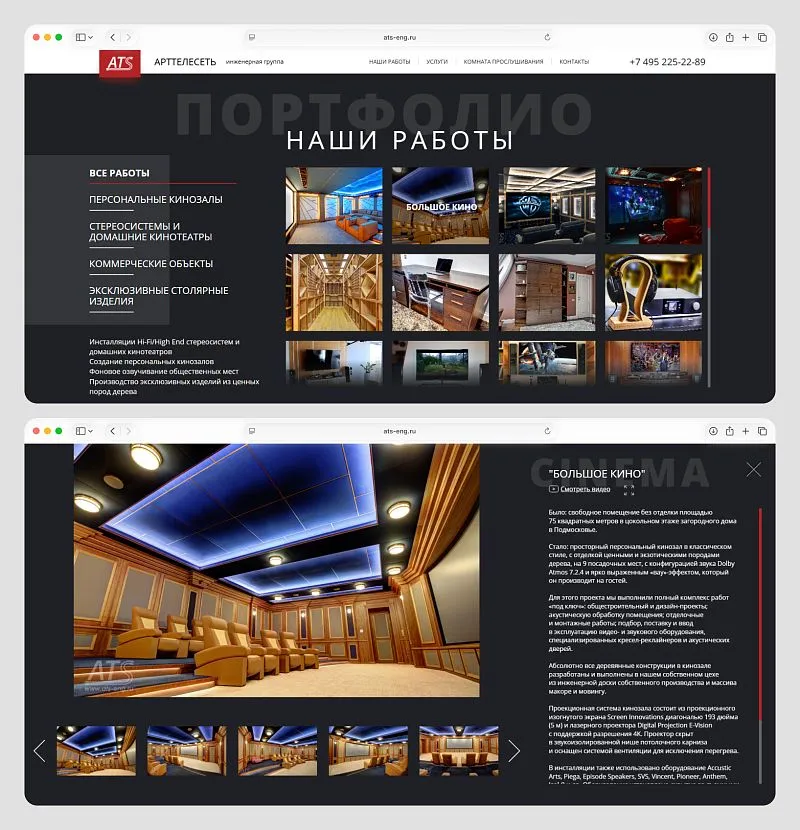
Task: Open downloads icon in bottom browser window
Action: pos(713,431)
